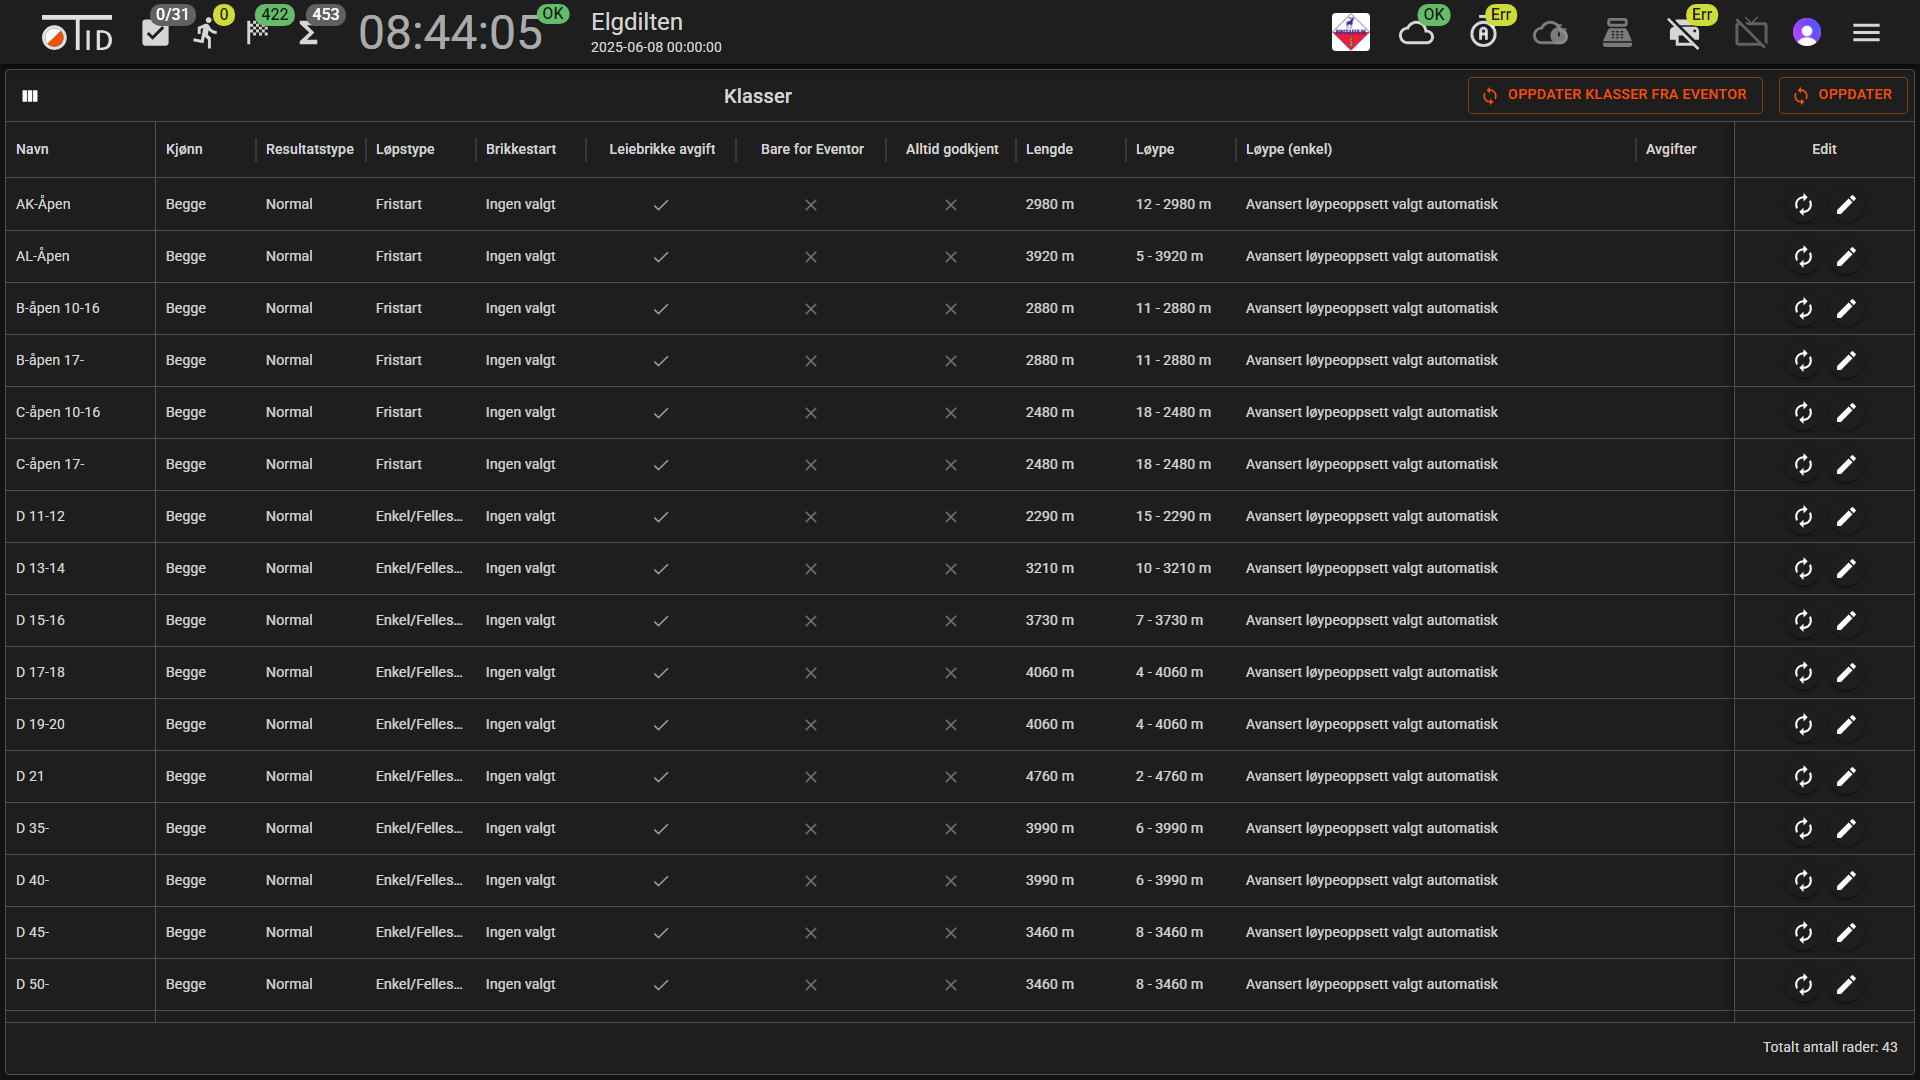The image size is (1920, 1080).
Task: Refresh the B-åpen 10-16 class row
Action: [x=1803, y=309]
